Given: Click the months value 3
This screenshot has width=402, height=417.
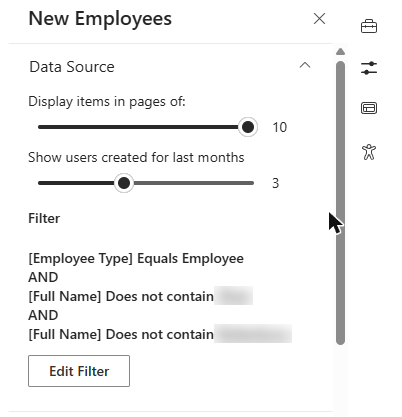Looking at the screenshot, I should (275, 183).
